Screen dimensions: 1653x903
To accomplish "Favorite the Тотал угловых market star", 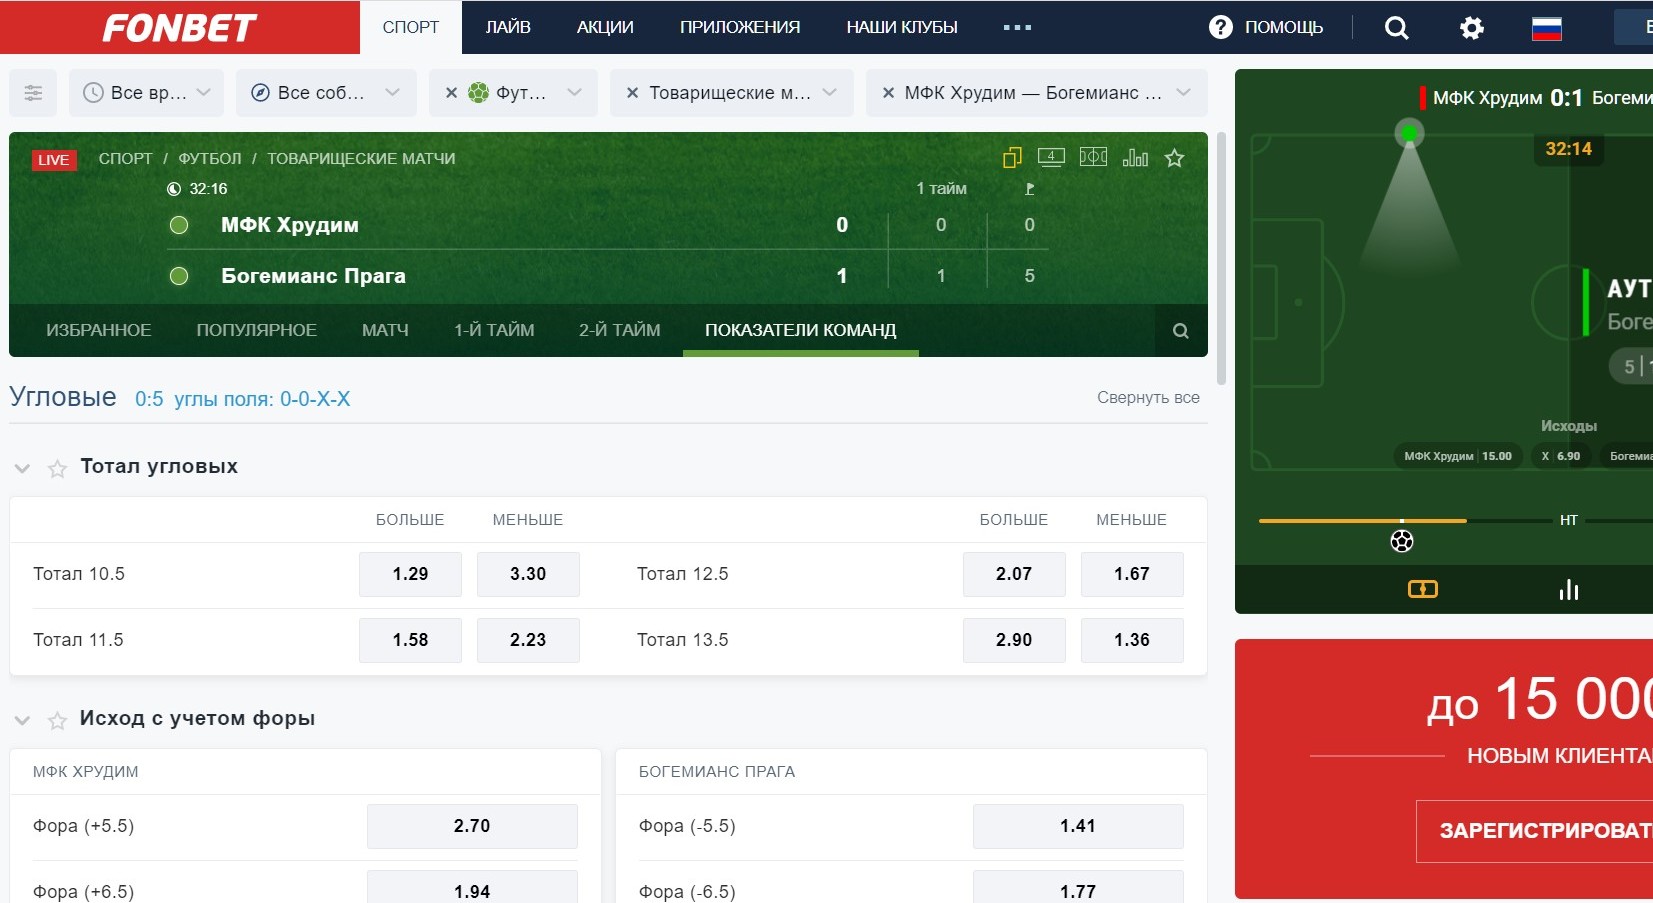I will tap(58, 468).
